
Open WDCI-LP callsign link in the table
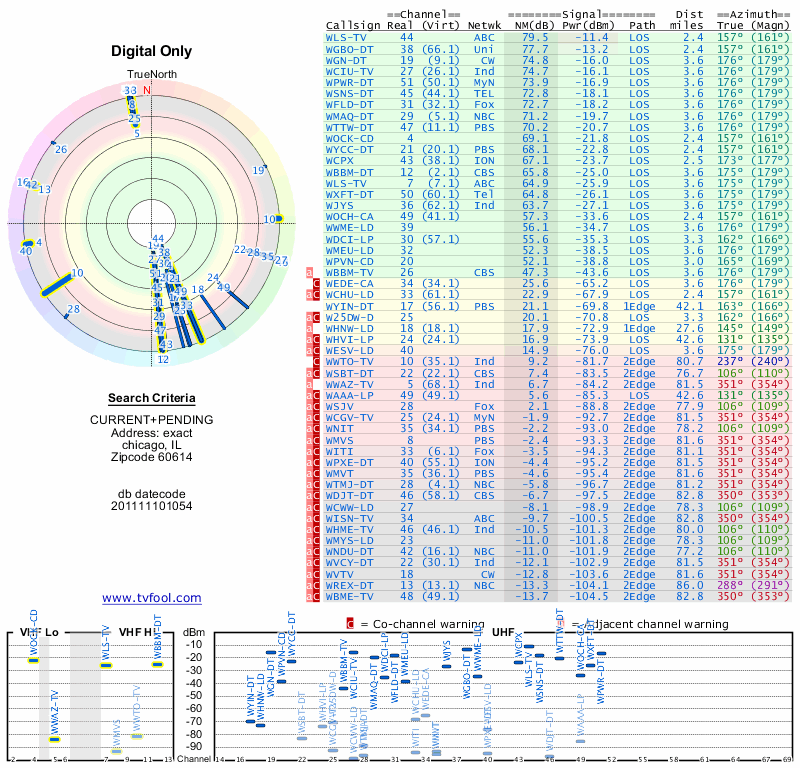click(349, 239)
